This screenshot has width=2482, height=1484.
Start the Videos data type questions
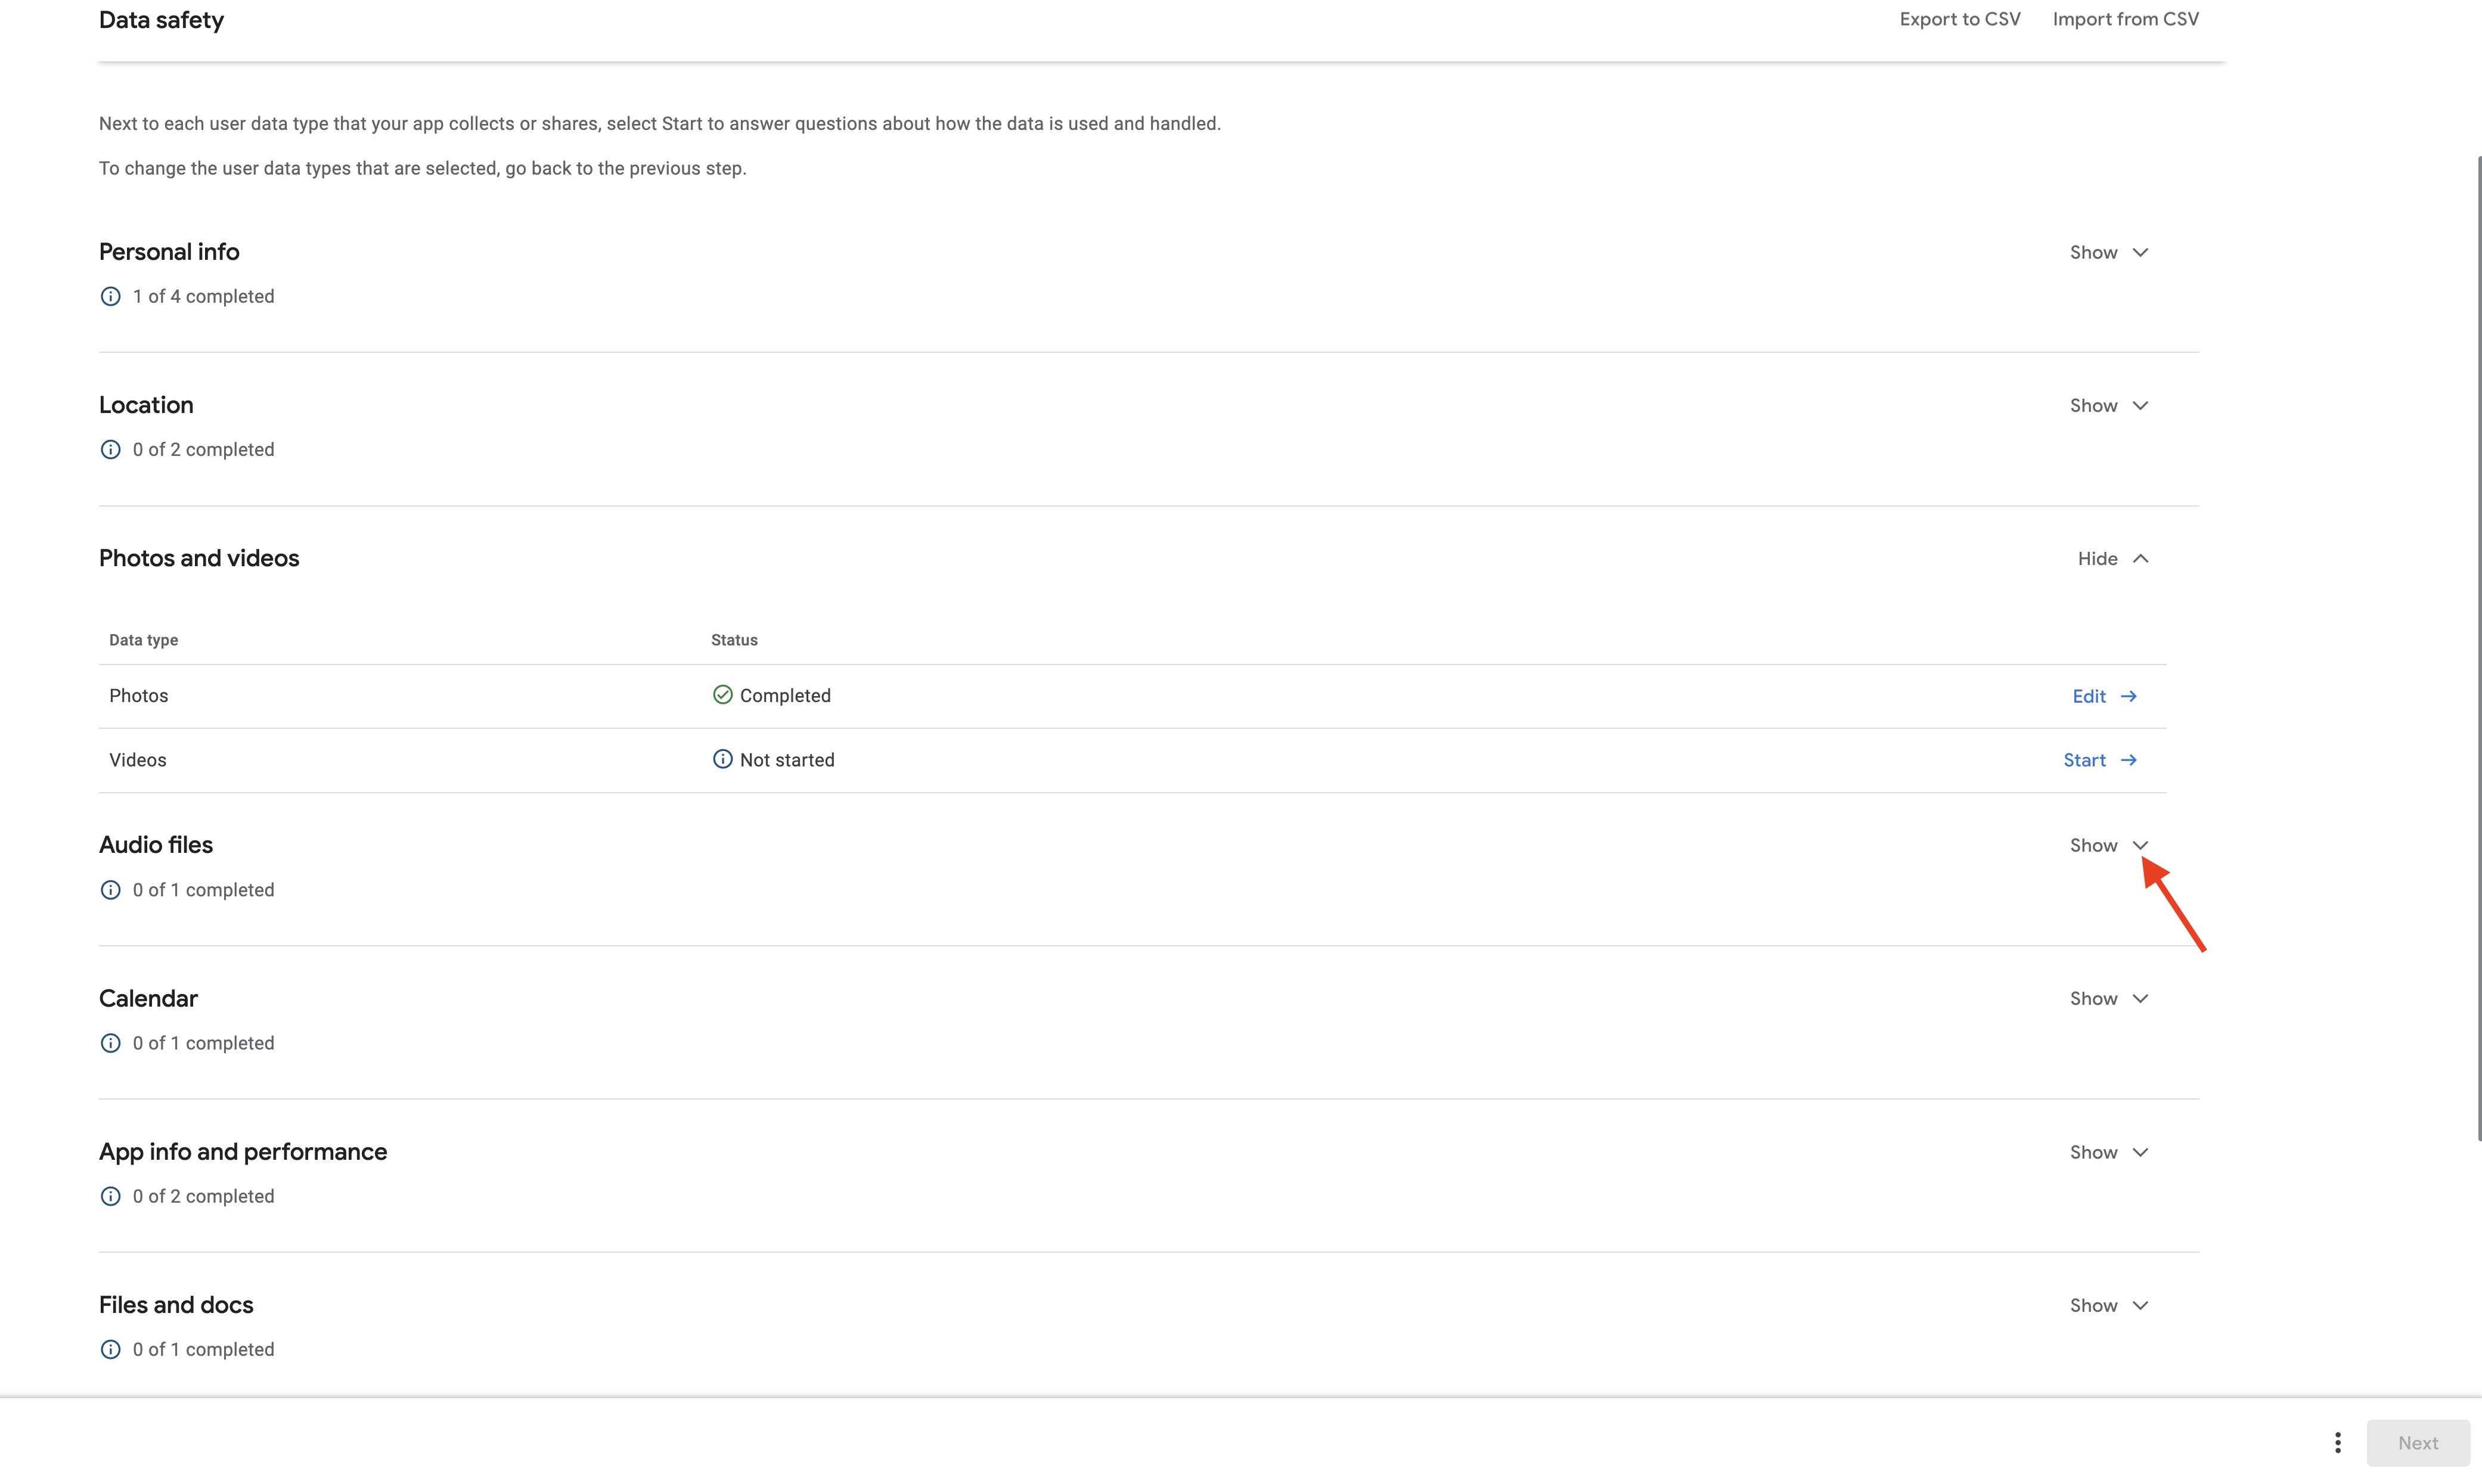click(x=2099, y=761)
